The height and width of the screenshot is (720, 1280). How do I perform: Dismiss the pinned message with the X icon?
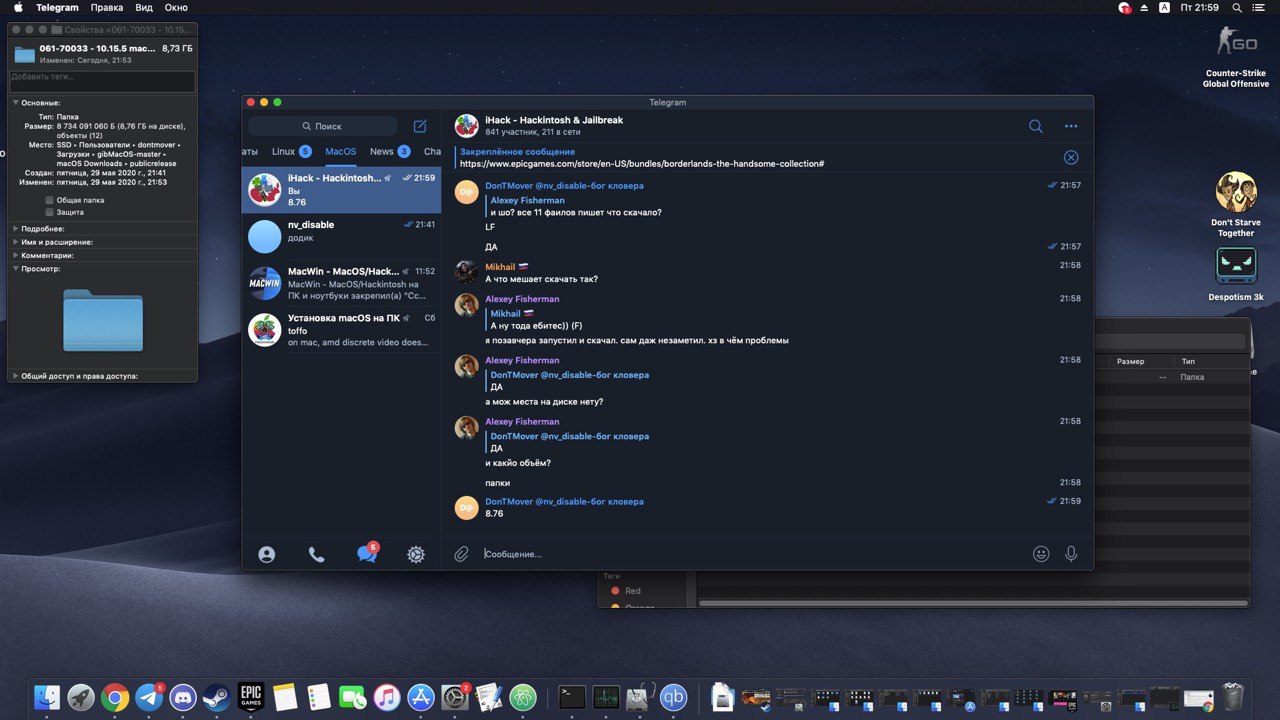tap(1071, 157)
